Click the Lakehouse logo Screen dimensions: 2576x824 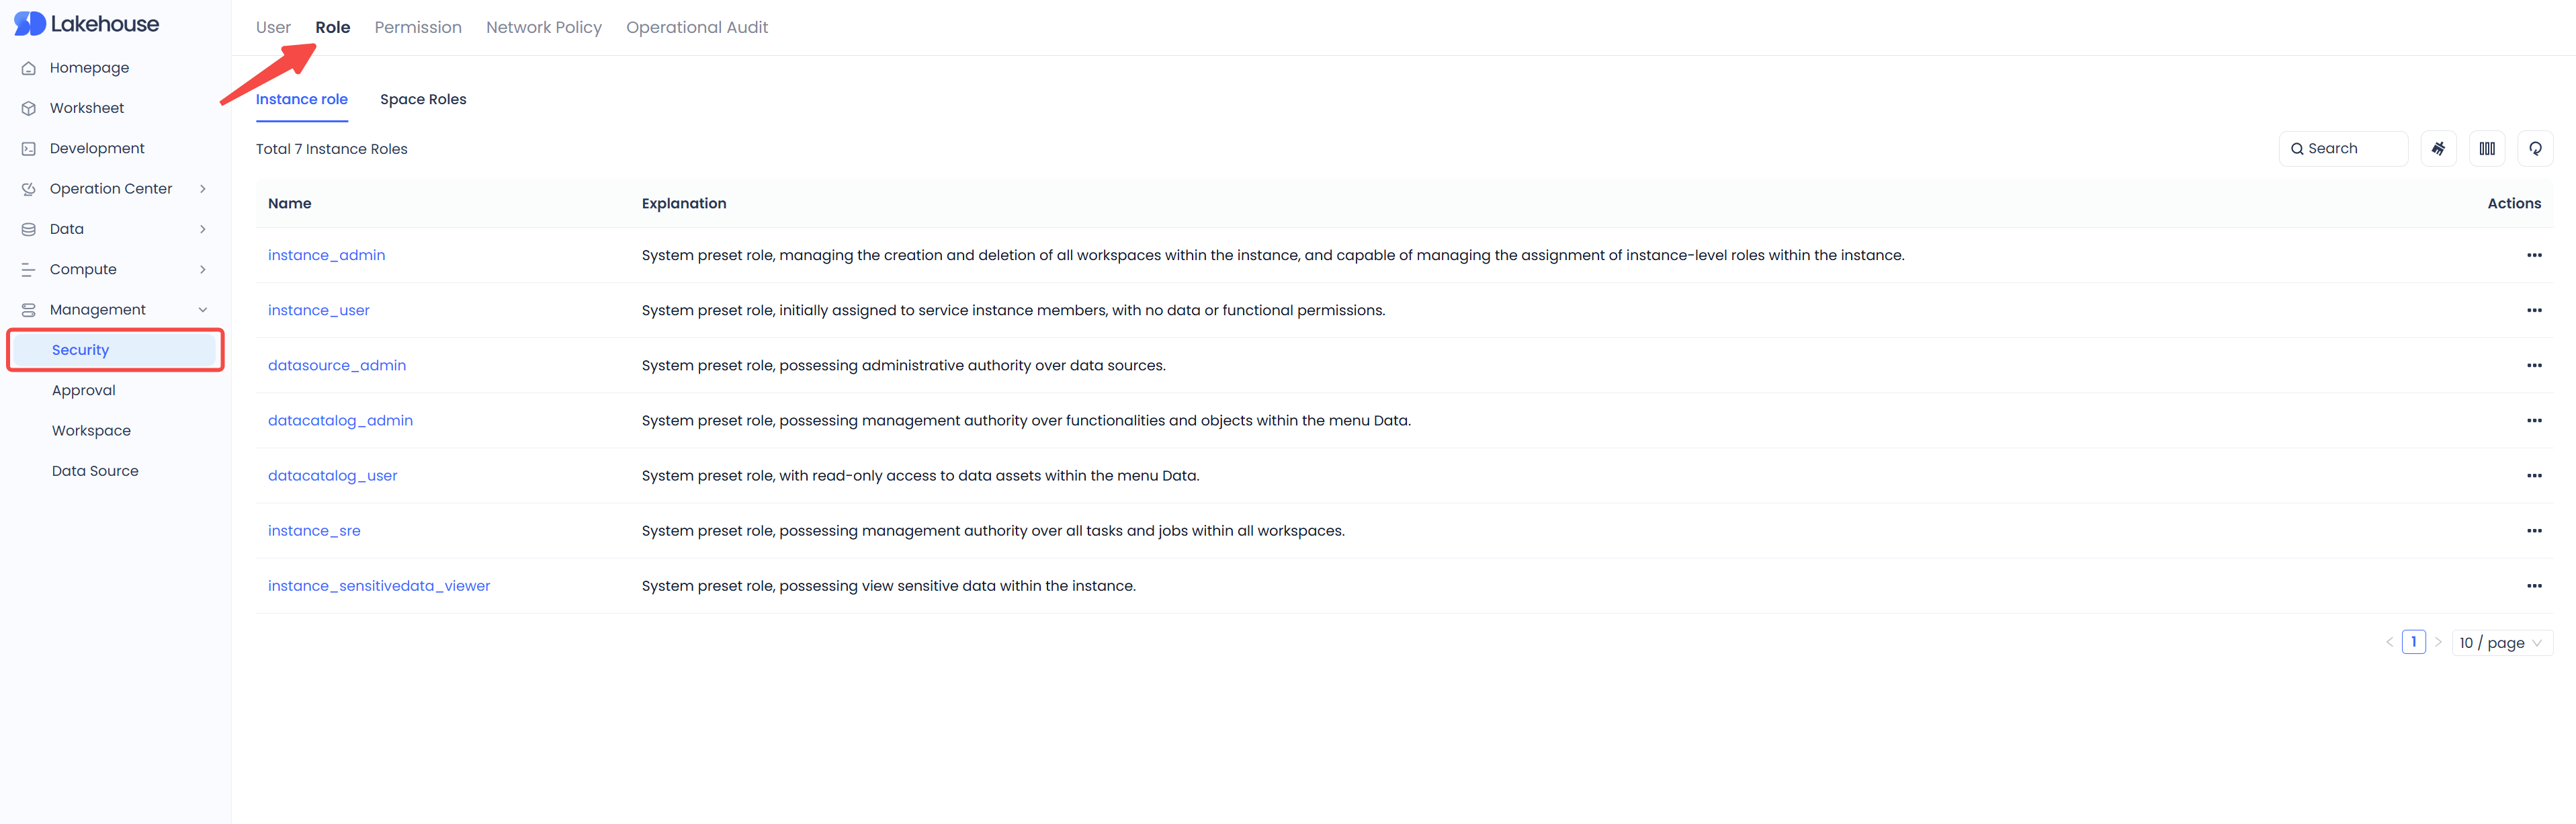pos(86,24)
